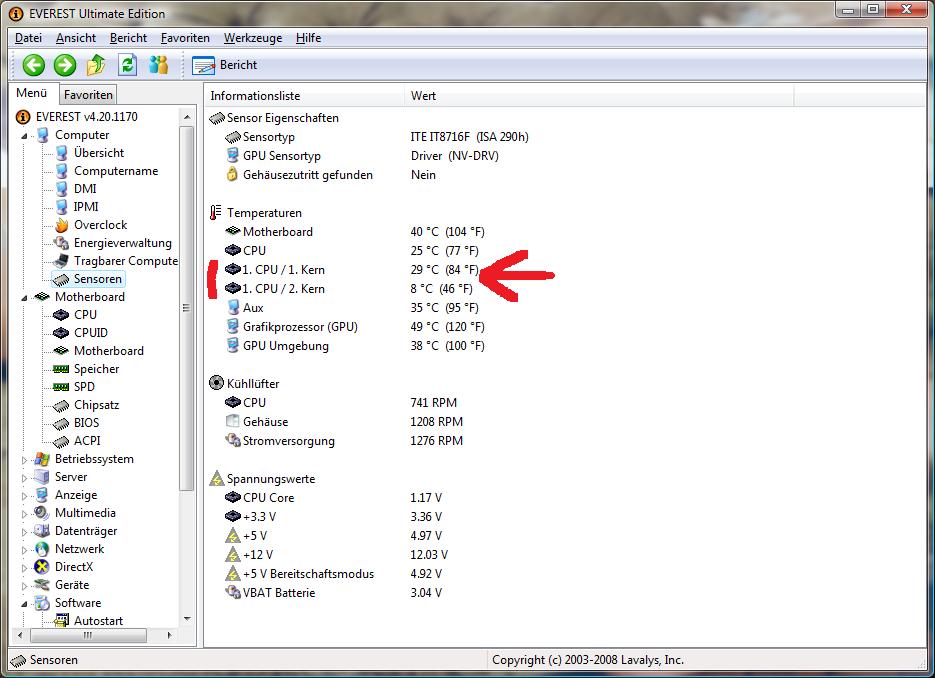The image size is (935, 678).
Task: Click the Bericht report button
Action: tap(225, 65)
